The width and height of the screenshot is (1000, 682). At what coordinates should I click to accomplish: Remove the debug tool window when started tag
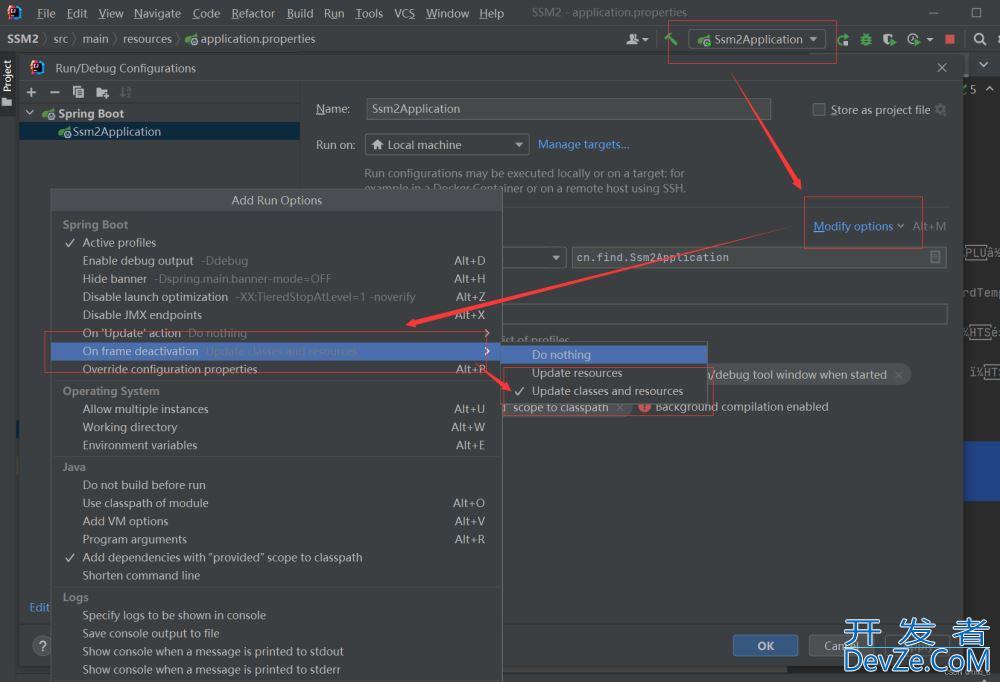coord(899,375)
